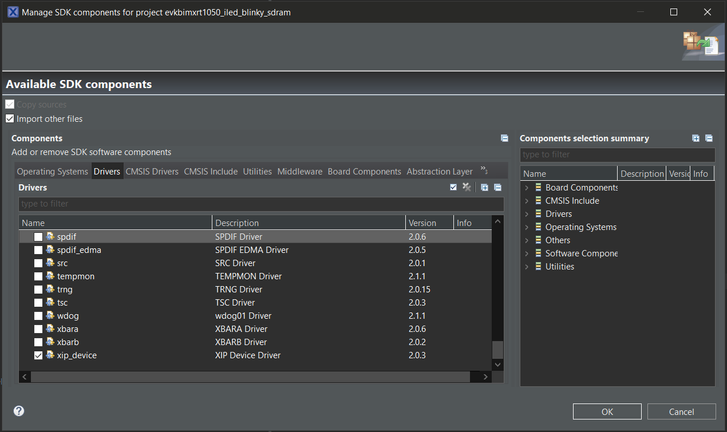
Task: Open the help question mark icon
Action: coord(19,411)
